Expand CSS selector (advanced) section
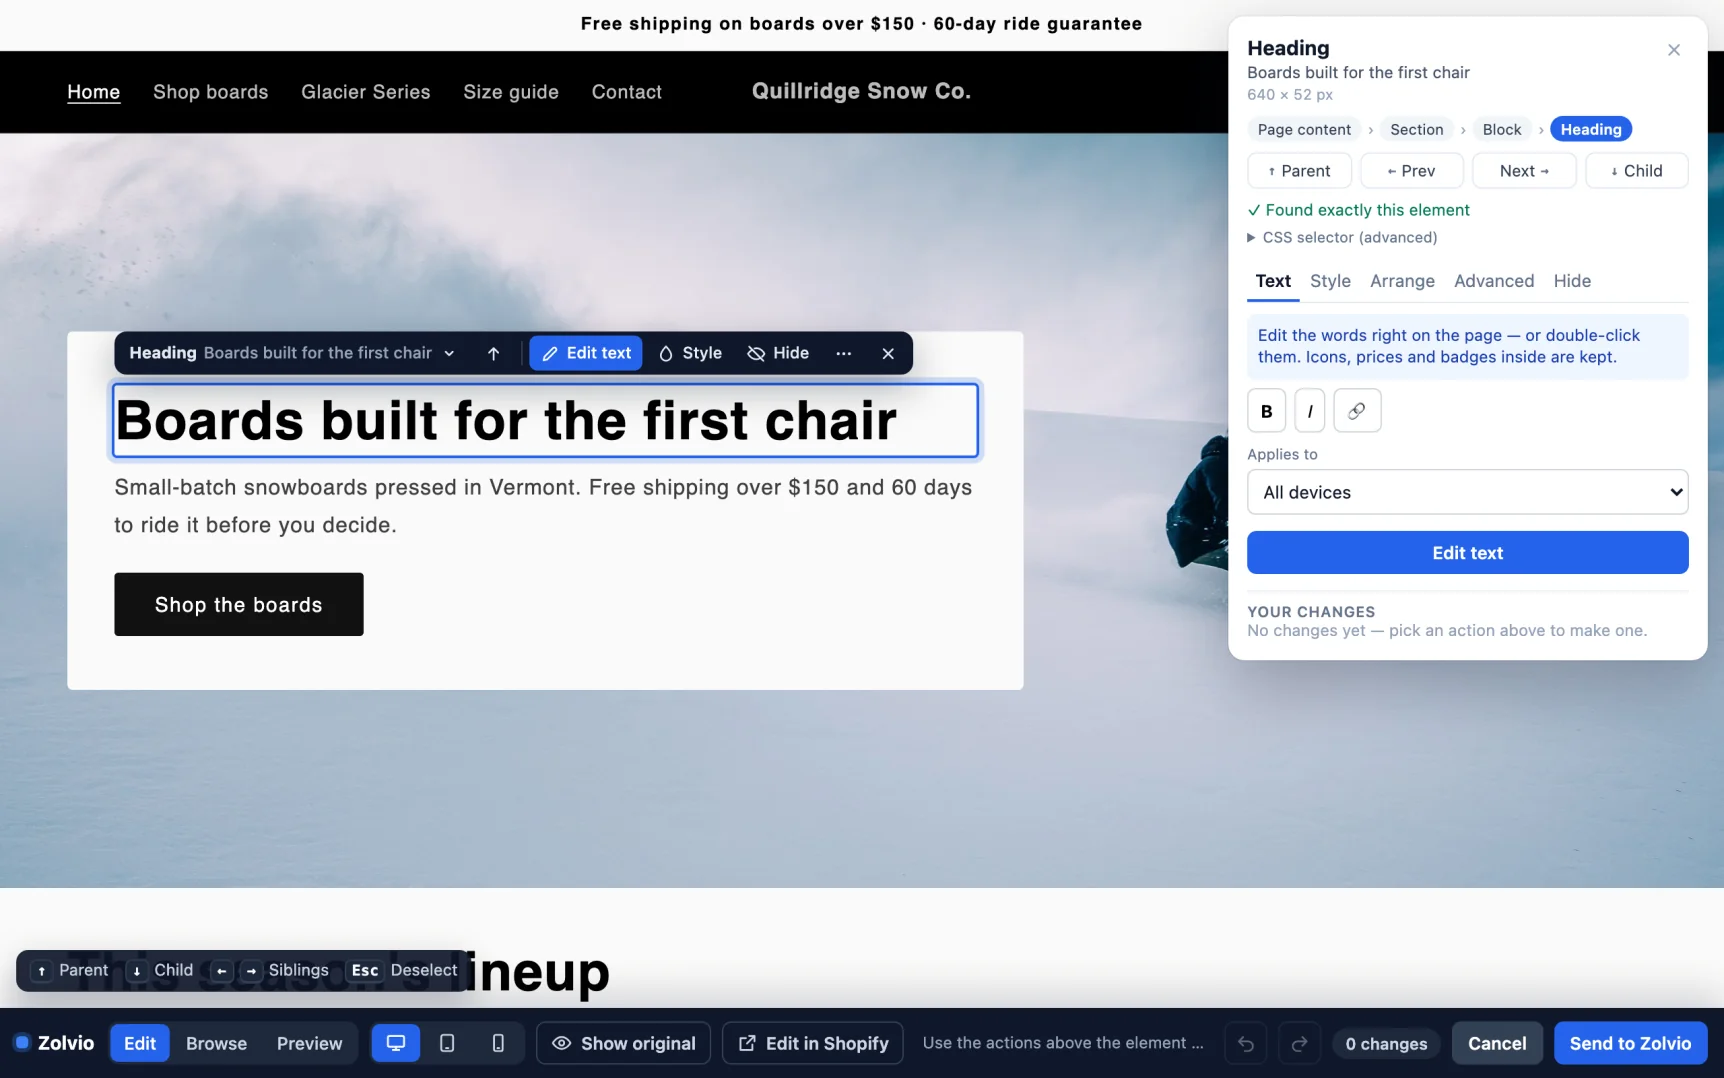This screenshot has width=1724, height=1078. pos(1342,237)
